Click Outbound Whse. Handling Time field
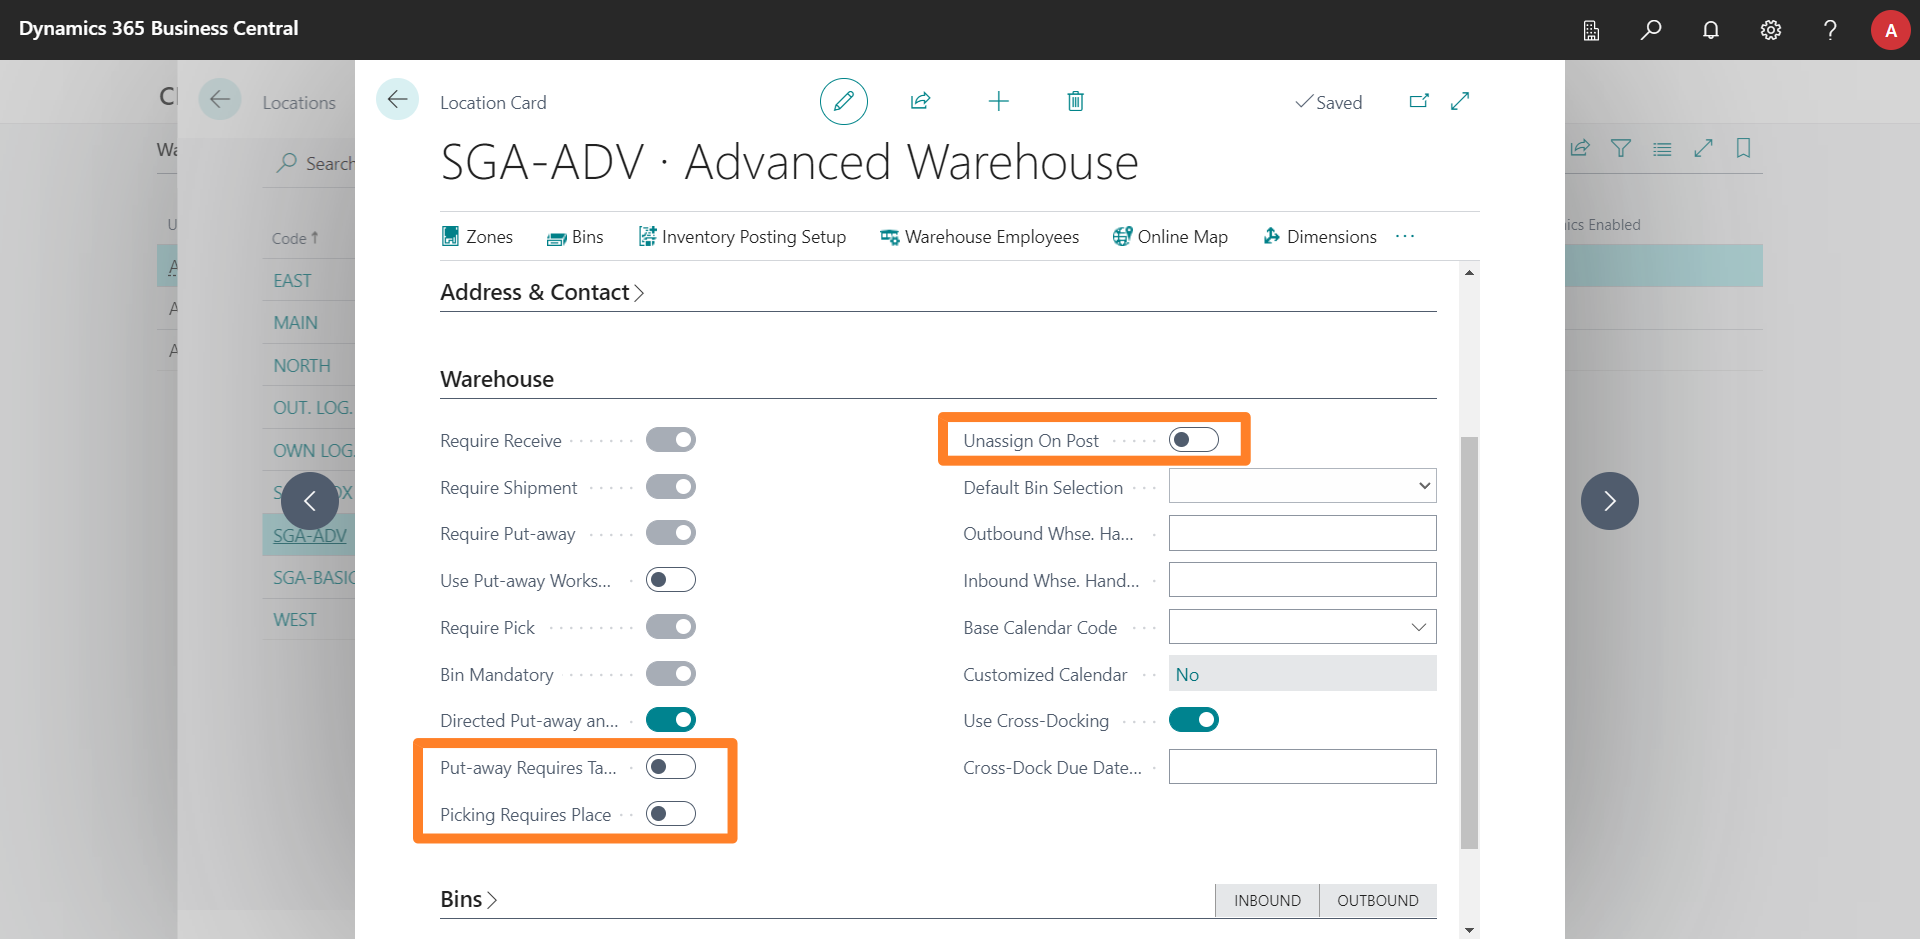 1303,533
